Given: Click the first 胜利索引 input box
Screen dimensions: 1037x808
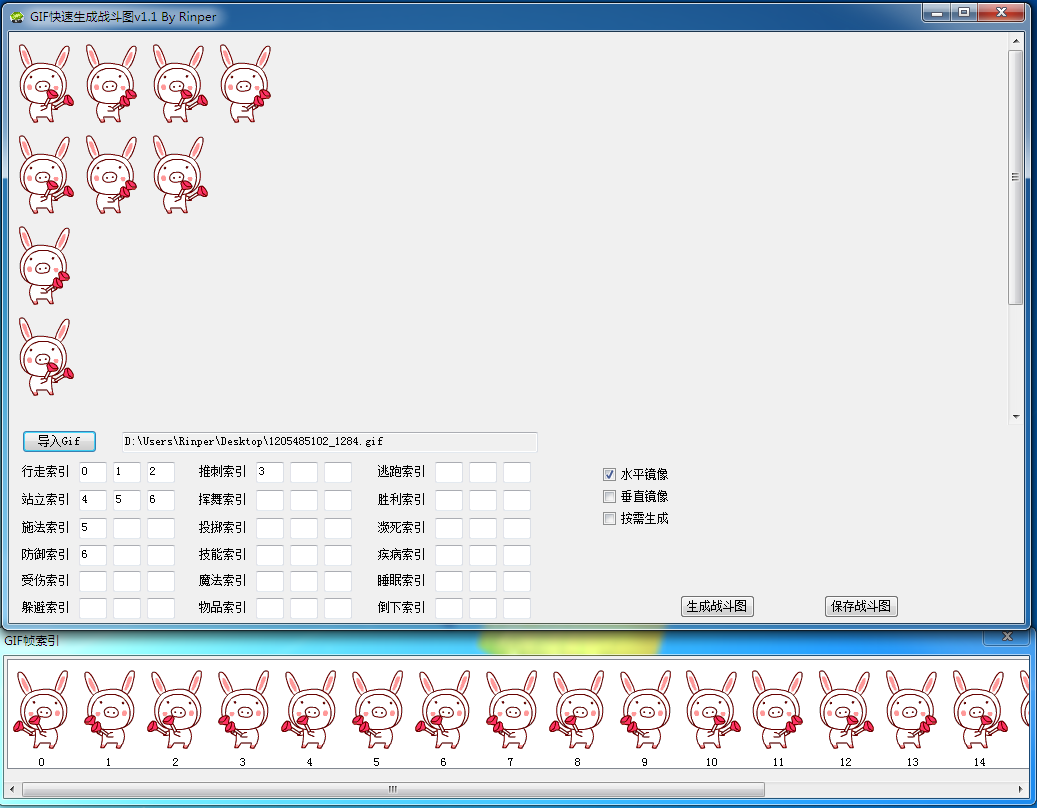Looking at the screenshot, I should click(x=449, y=500).
